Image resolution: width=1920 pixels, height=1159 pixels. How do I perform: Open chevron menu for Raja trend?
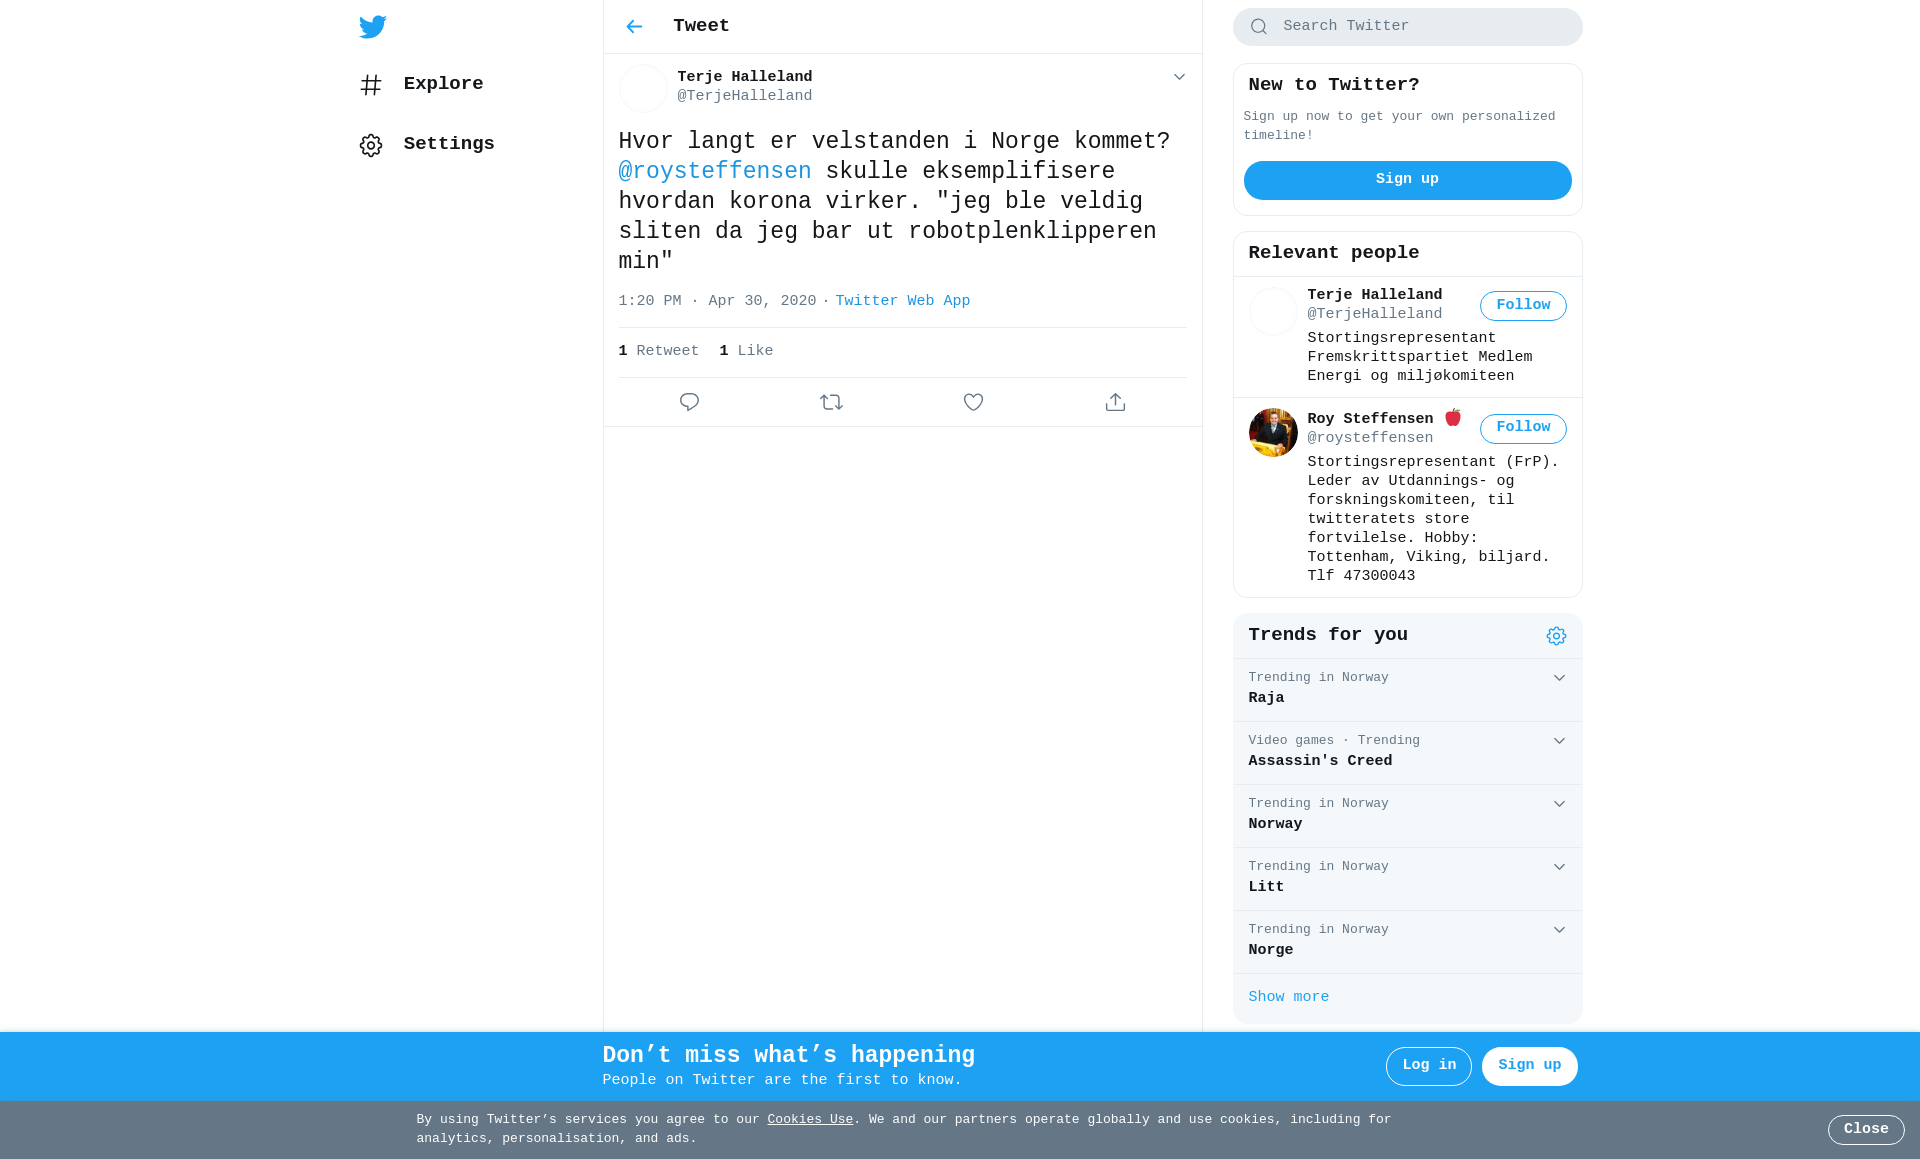pyautogui.click(x=1559, y=678)
